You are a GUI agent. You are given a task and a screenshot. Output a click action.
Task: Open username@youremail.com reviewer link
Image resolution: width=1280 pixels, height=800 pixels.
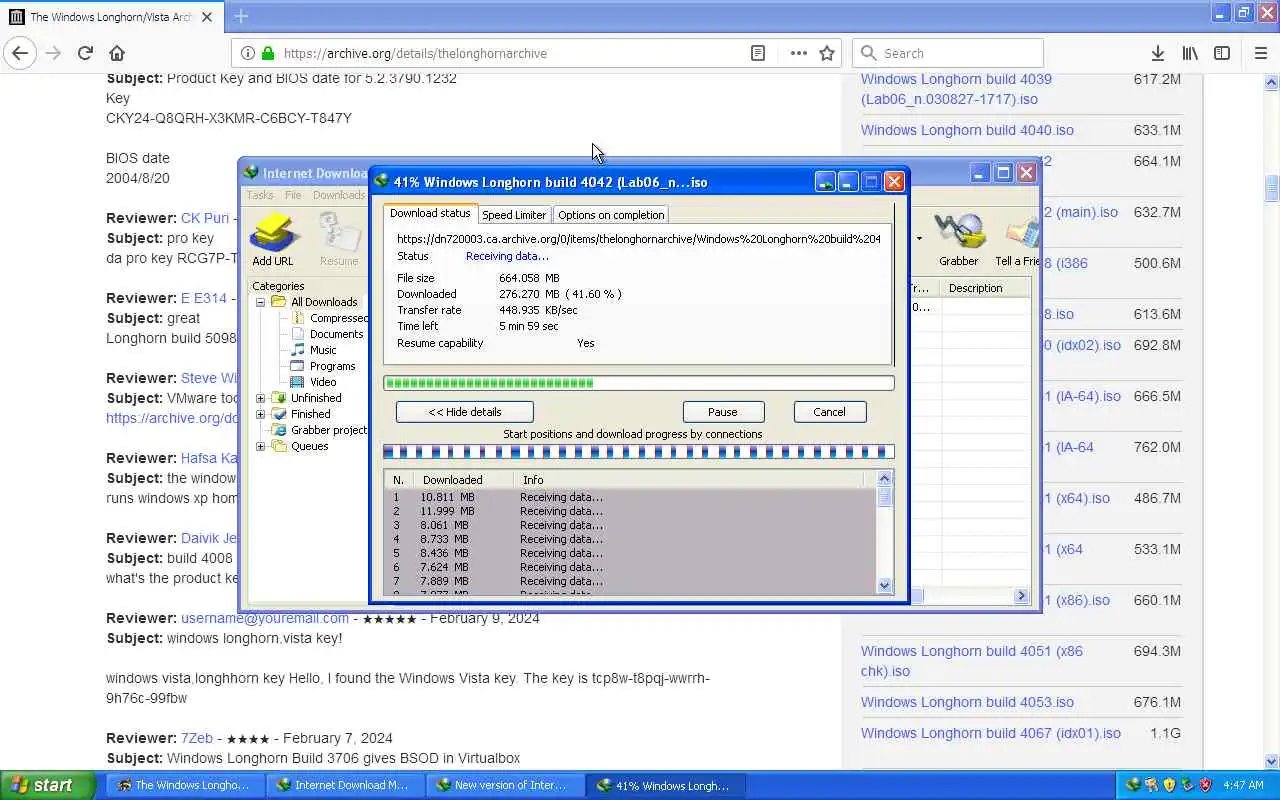coord(265,618)
